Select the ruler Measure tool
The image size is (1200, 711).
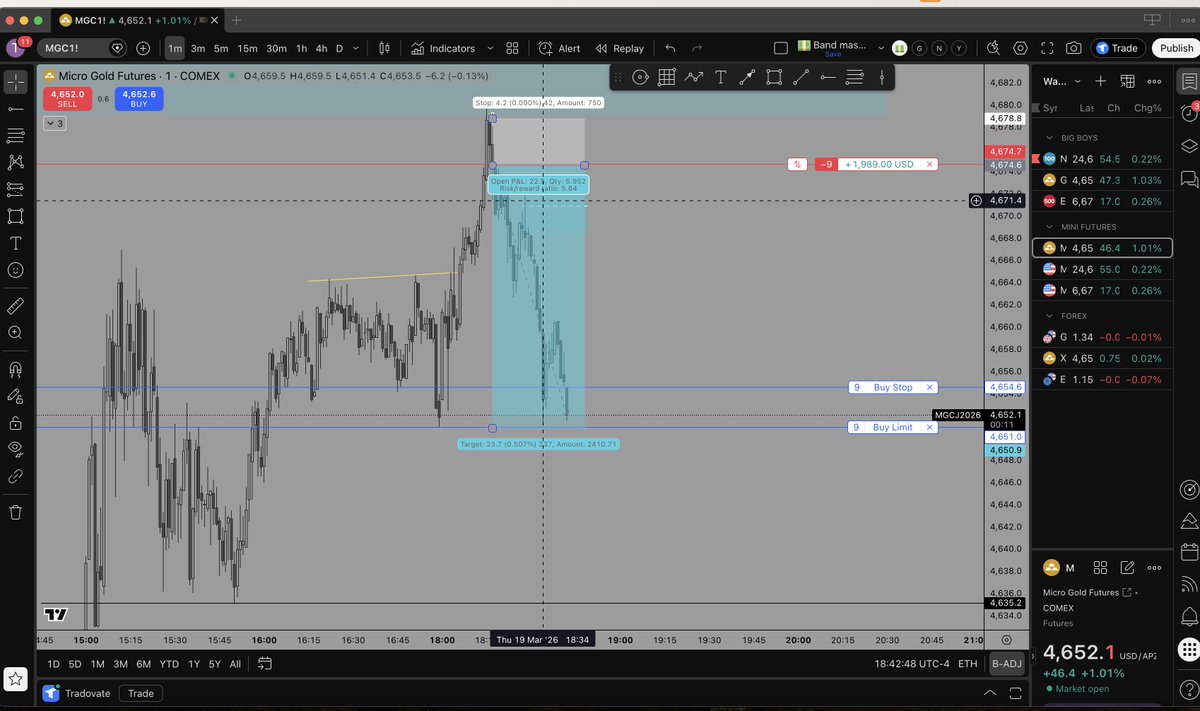[x=15, y=305]
